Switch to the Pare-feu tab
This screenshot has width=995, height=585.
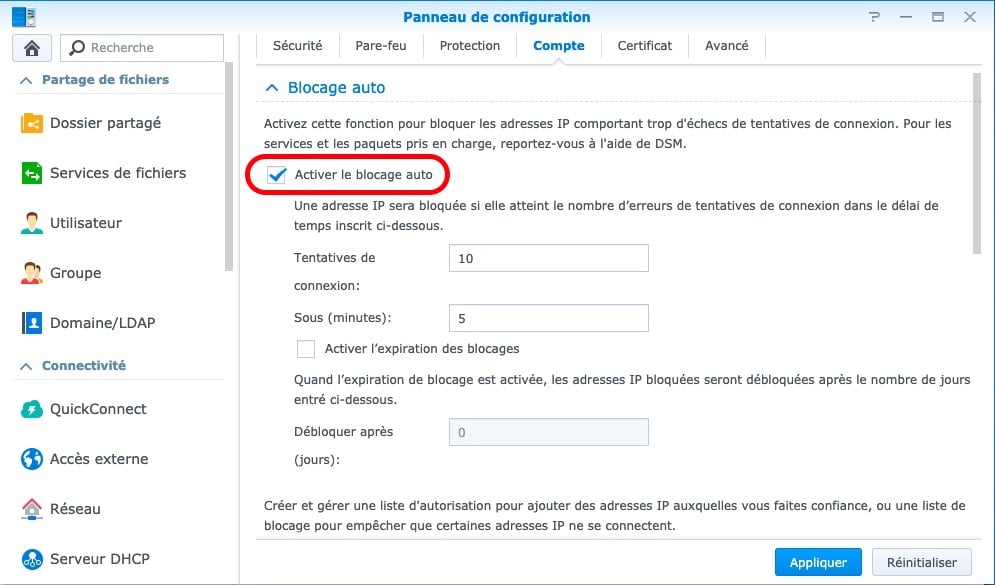(381, 46)
